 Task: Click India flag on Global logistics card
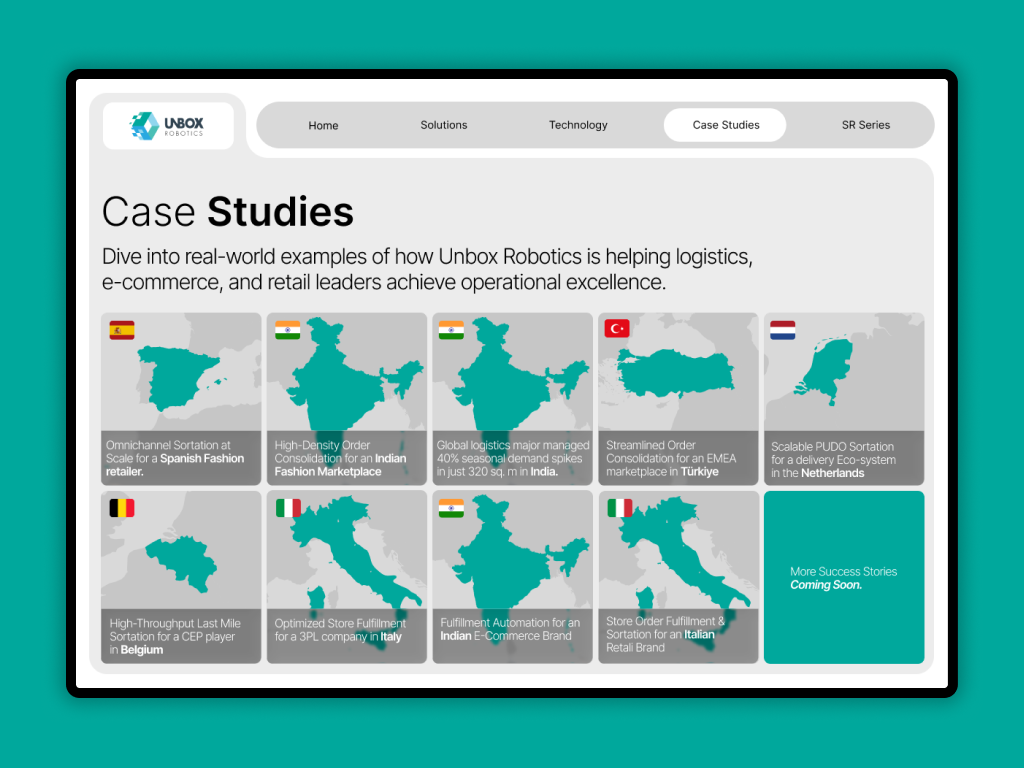click(451, 330)
